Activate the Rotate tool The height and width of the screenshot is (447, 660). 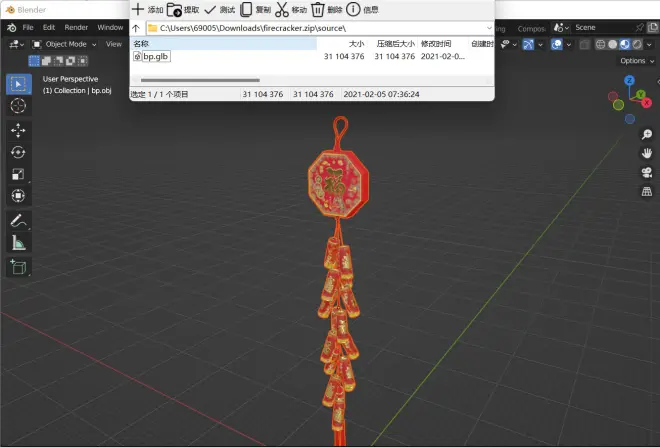[18, 152]
